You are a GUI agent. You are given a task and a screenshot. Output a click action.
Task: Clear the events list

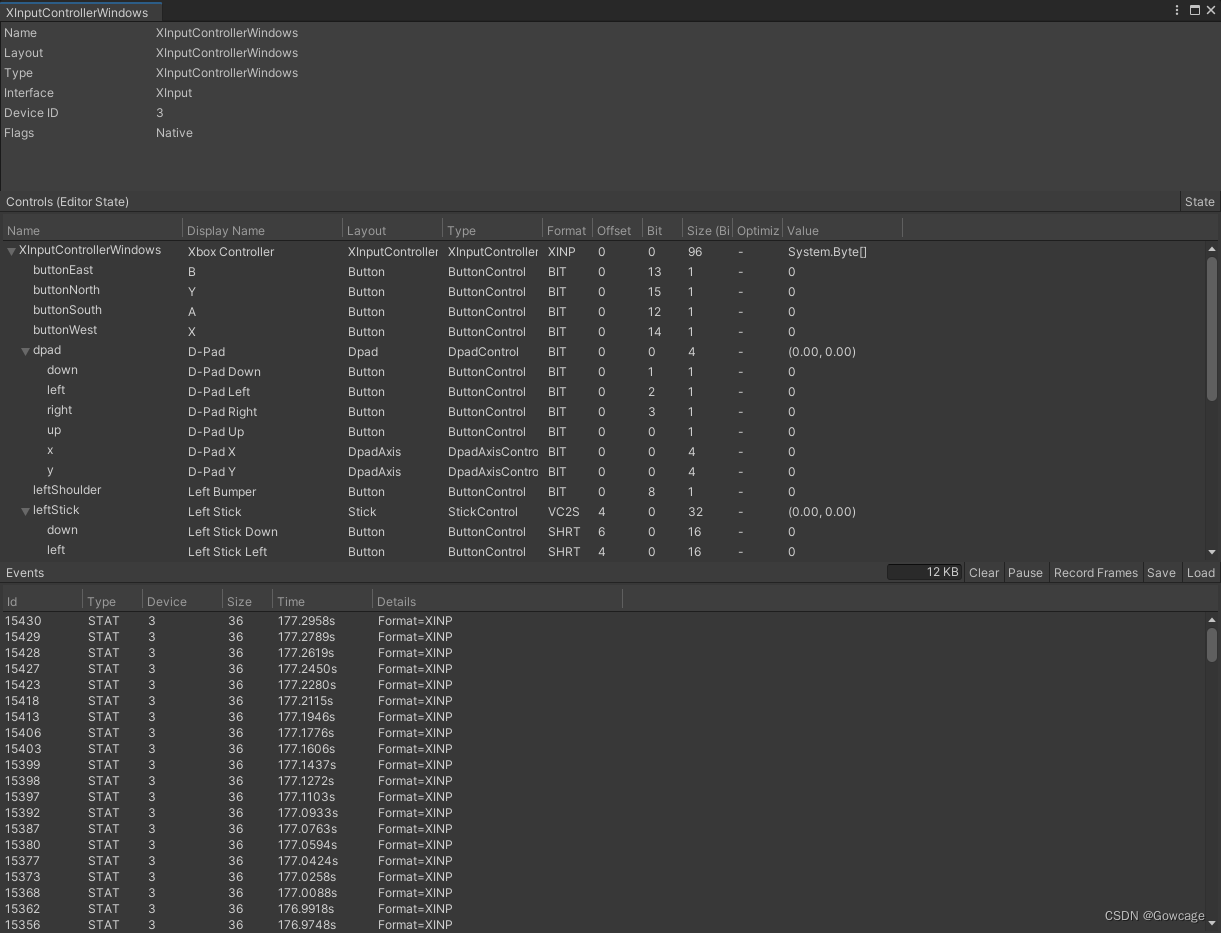click(x=983, y=573)
